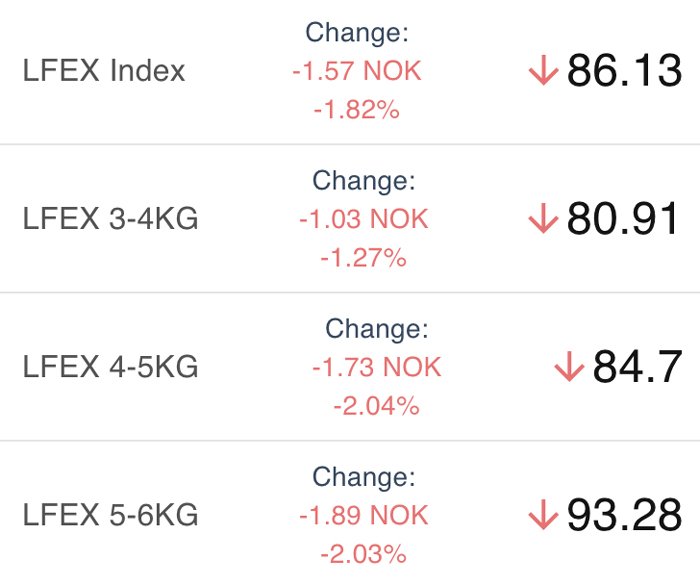This screenshot has width=700, height=585.
Task: Click the red down arrow beside 84.7
Action: tap(569, 367)
